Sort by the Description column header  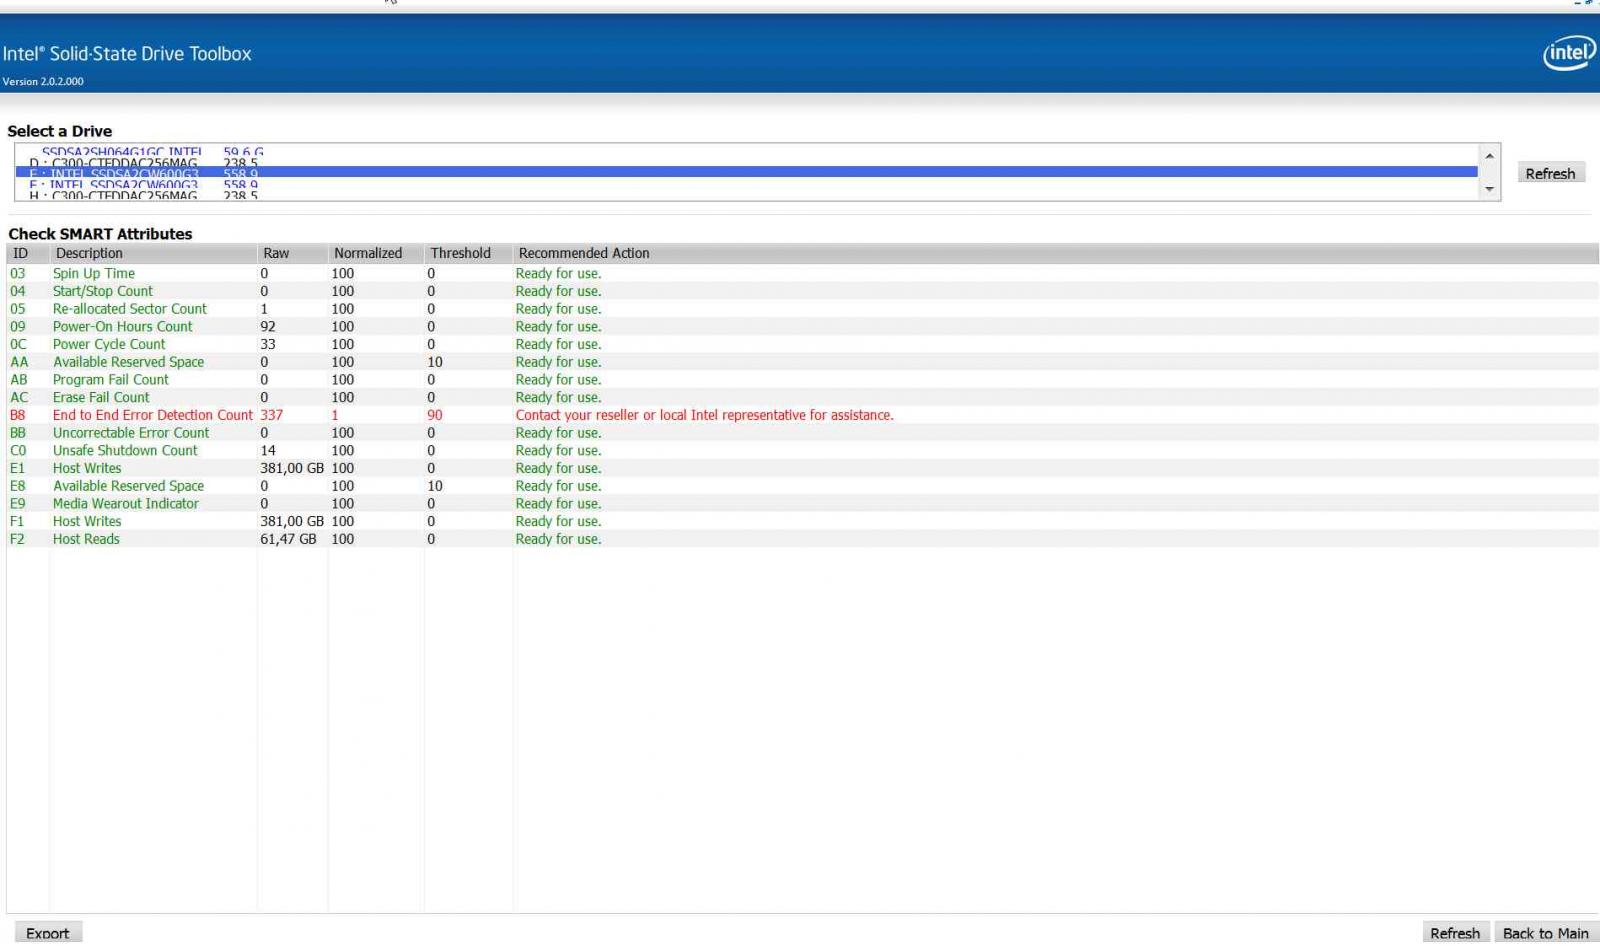pos(153,253)
